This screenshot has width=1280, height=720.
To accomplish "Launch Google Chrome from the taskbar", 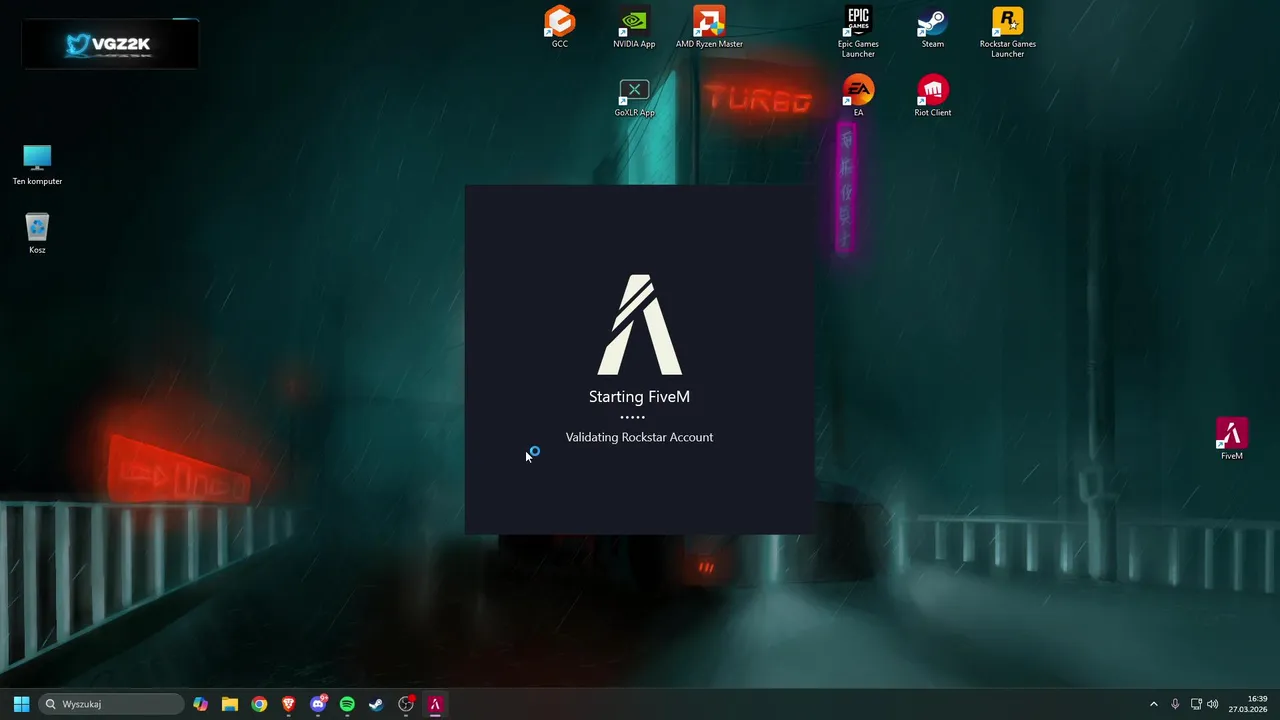I will [259, 704].
